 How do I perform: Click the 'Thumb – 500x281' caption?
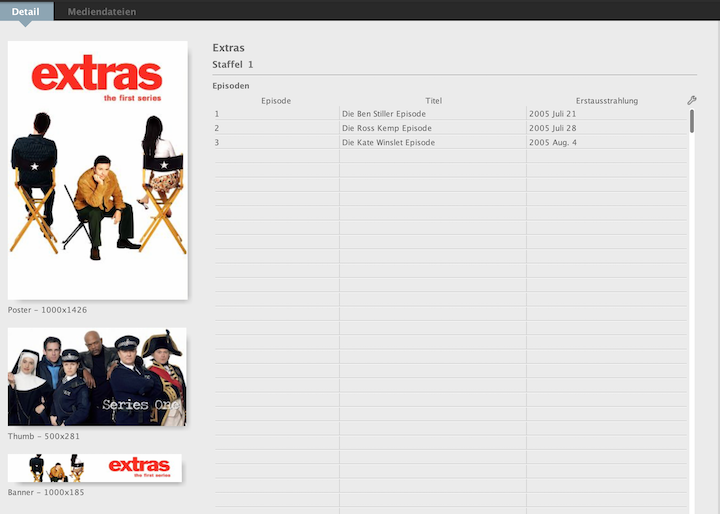[x=44, y=436]
